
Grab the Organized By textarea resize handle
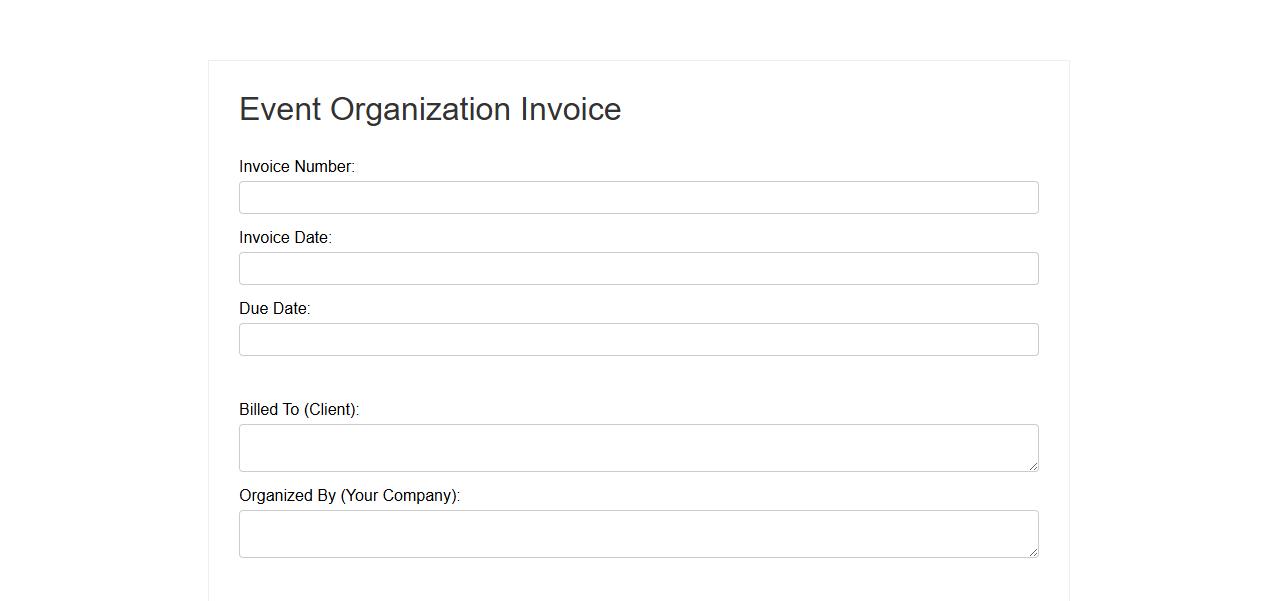1033,552
